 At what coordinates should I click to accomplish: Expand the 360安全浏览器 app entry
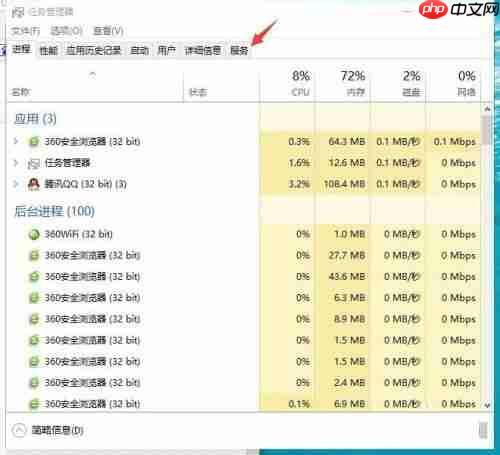point(16,141)
